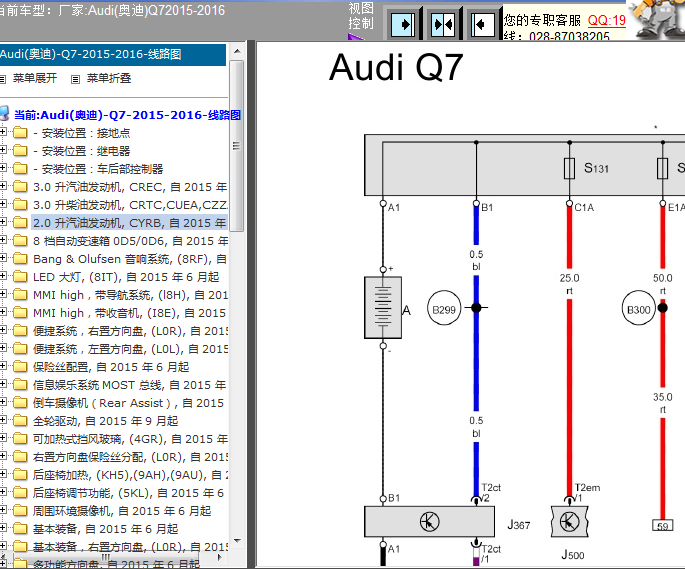This screenshot has width=685, height=569.
Task: Open folder icon of Bang & Olufsen 音响系统
Action: pyautogui.click(x=20, y=259)
